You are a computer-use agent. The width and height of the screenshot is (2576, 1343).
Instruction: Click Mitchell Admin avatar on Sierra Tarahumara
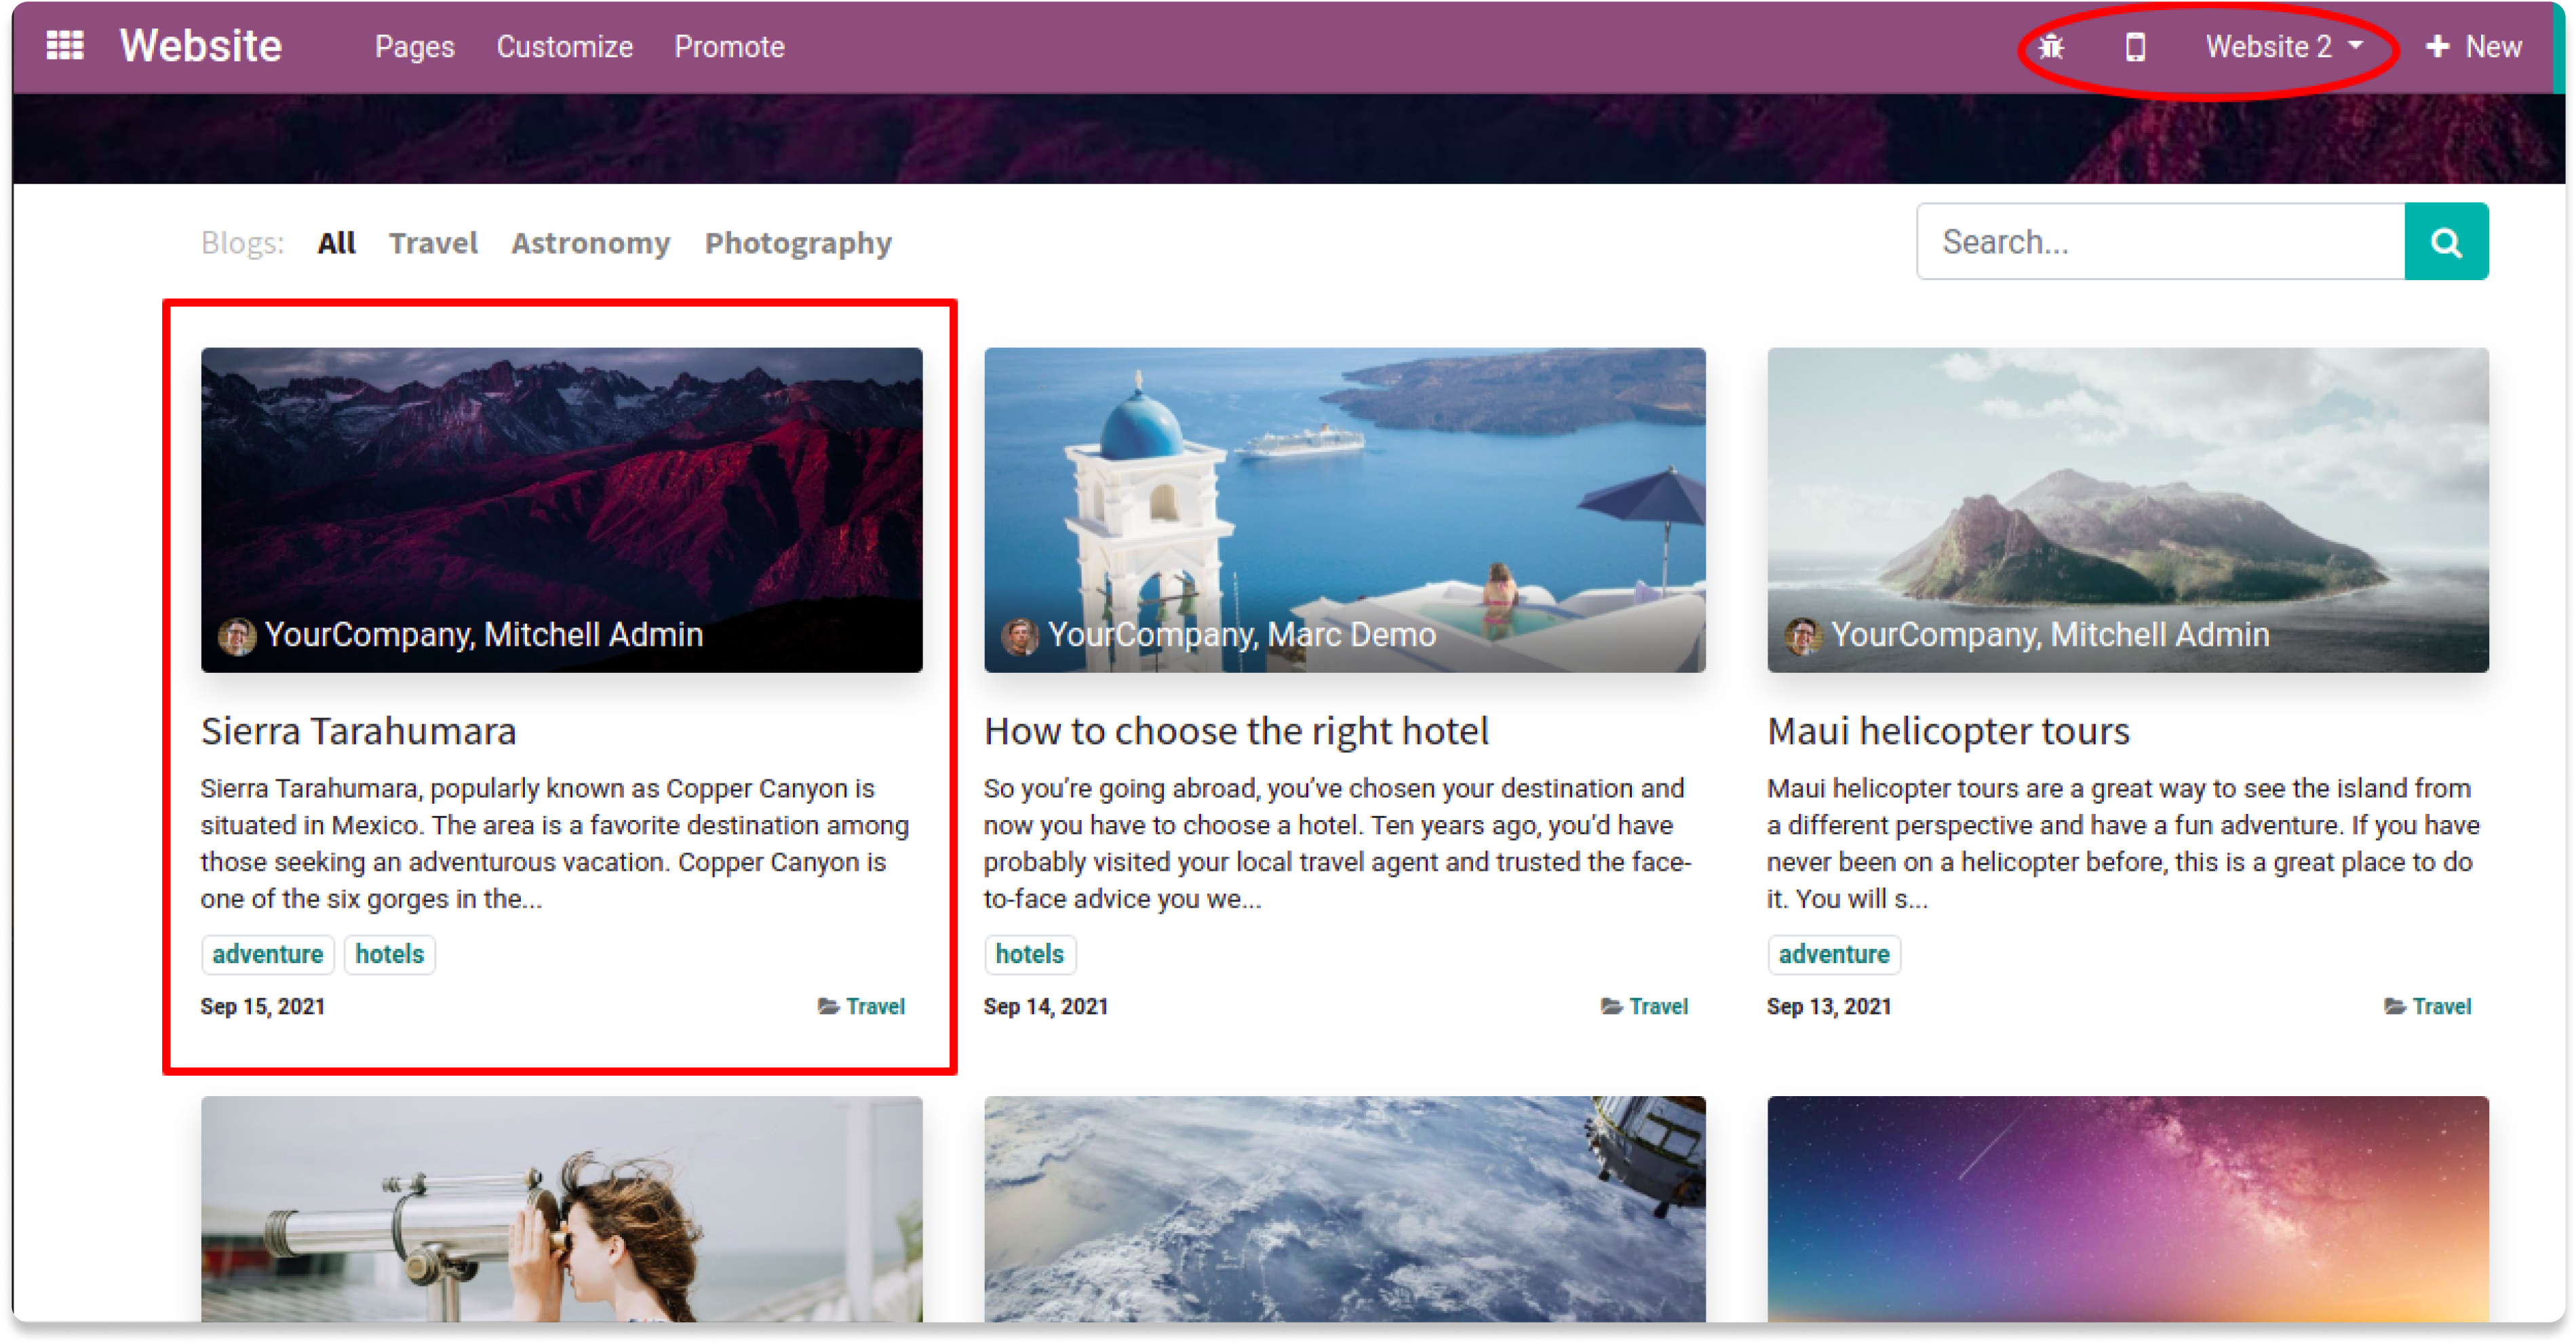(237, 636)
